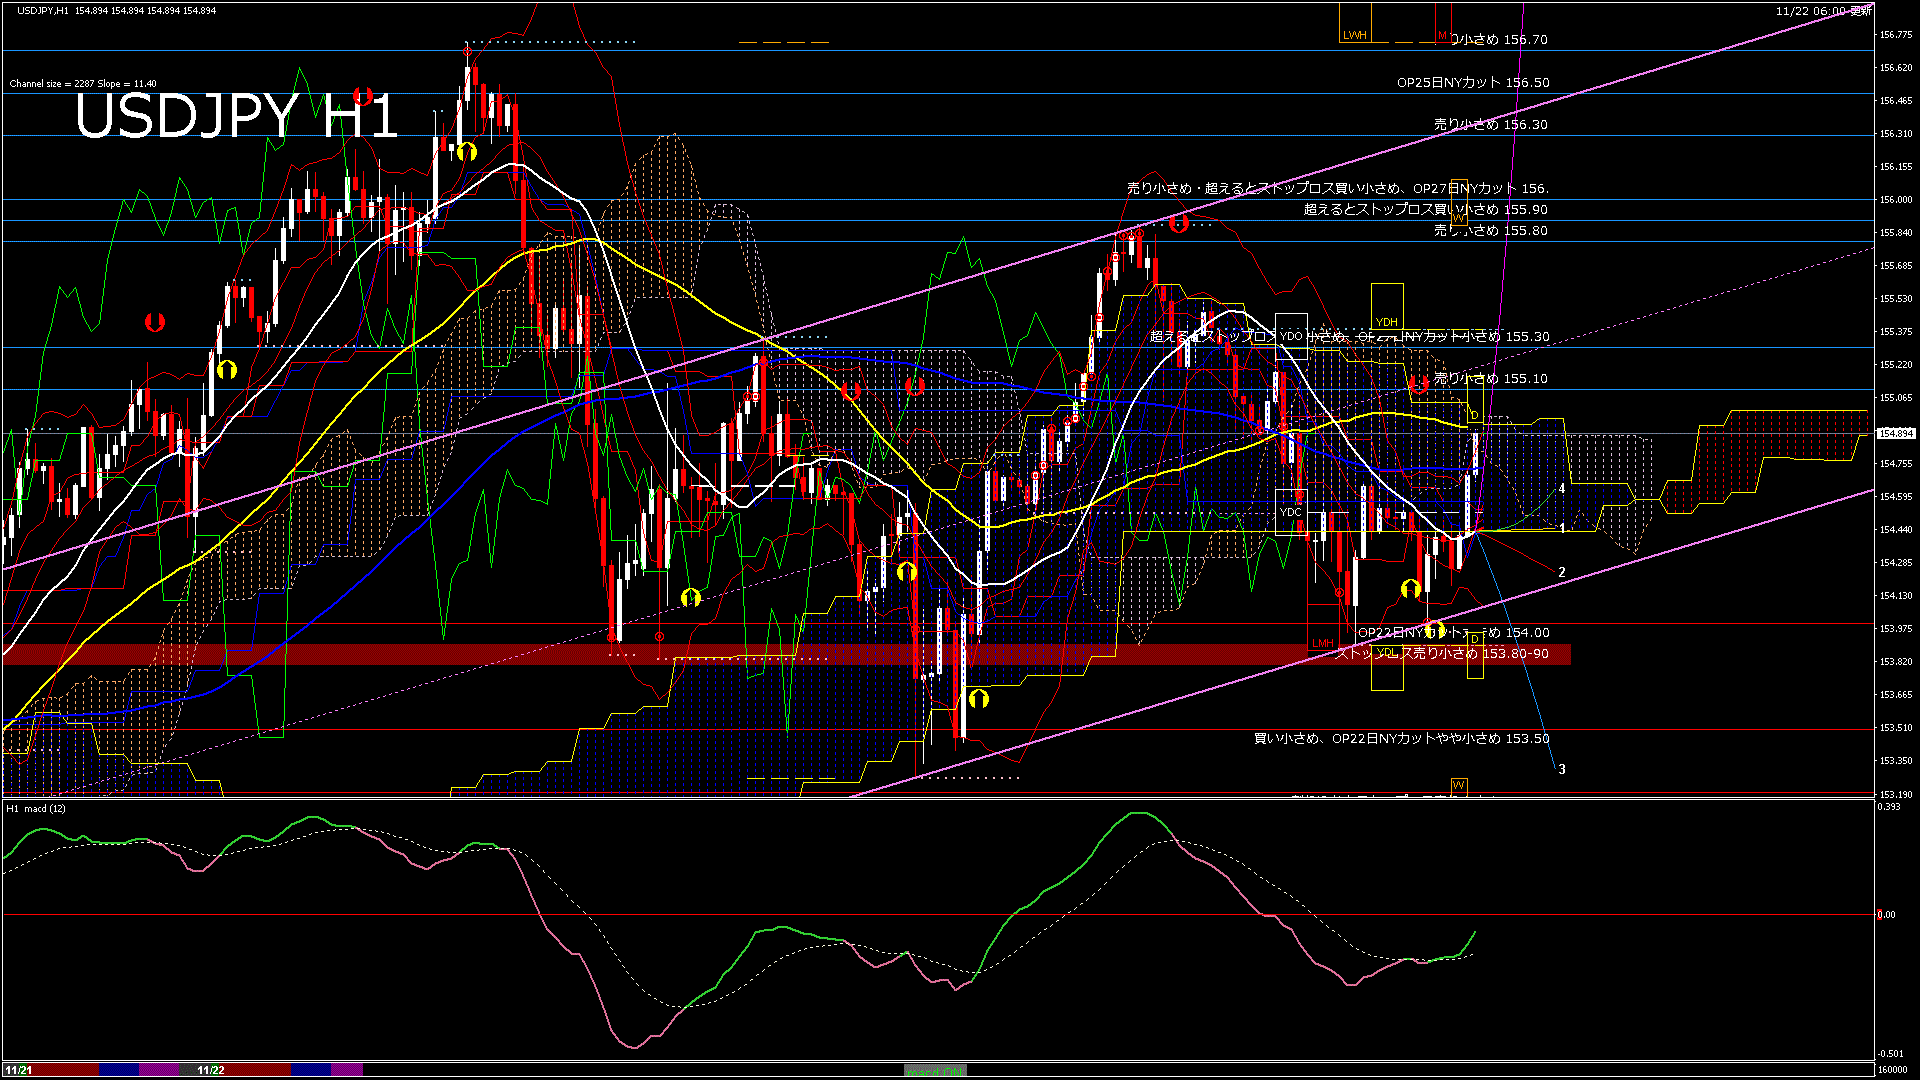Image resolution: width=1920 pixels, height=1080 pixels.
Task: Click the current price tag 154.894
Action: 1896,434
